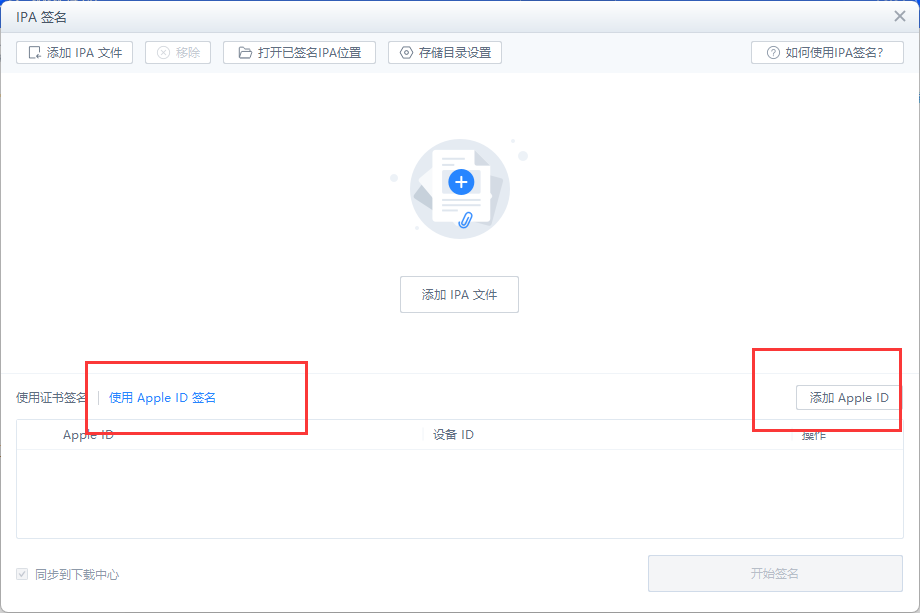The image size is (920, 613).
Task: Open 如何使用IPA签名? help
Action: coord(827,53)
